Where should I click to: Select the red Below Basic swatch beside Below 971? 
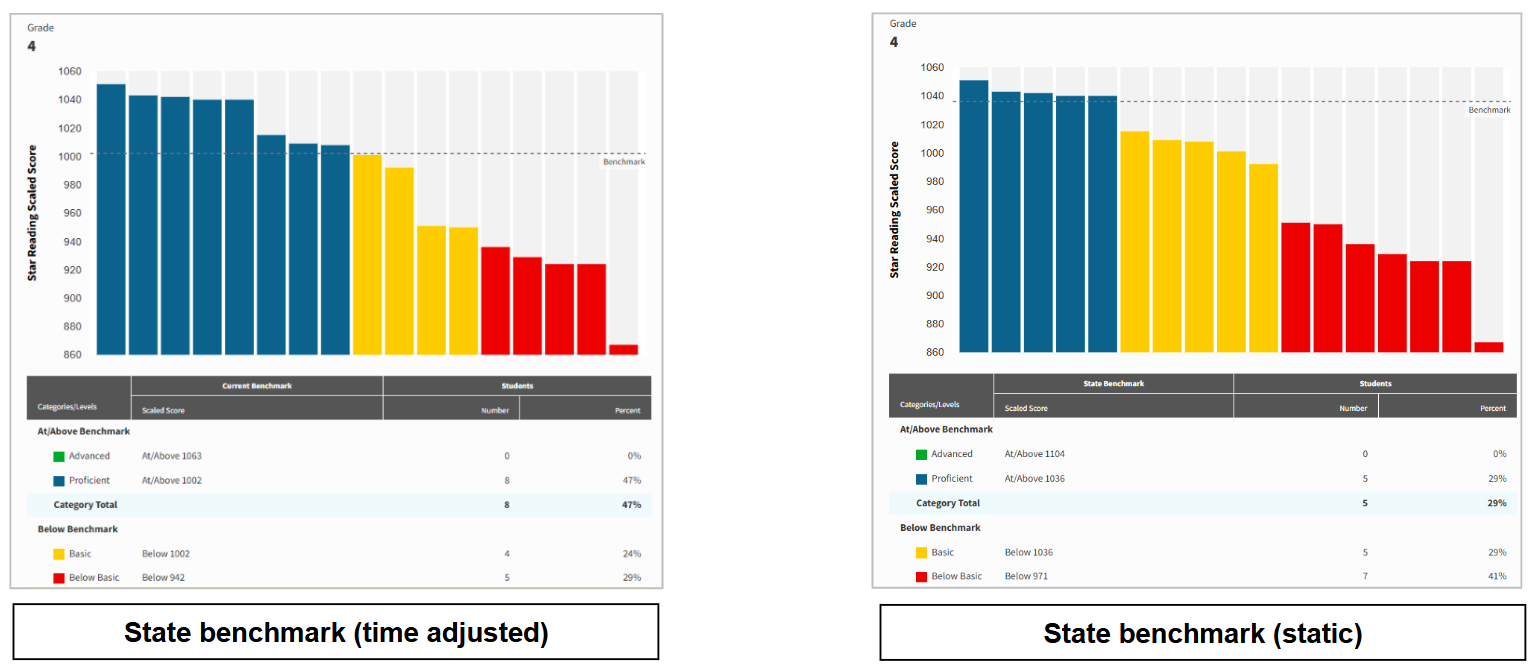[922, 577]
